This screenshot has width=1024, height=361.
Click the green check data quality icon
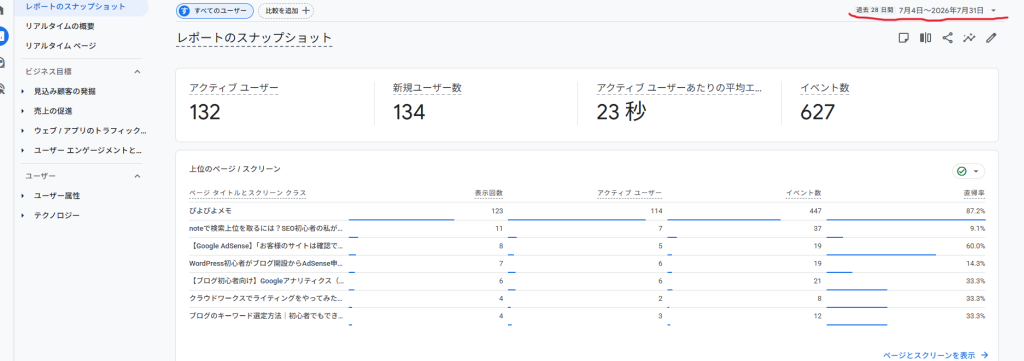[961, 171]
